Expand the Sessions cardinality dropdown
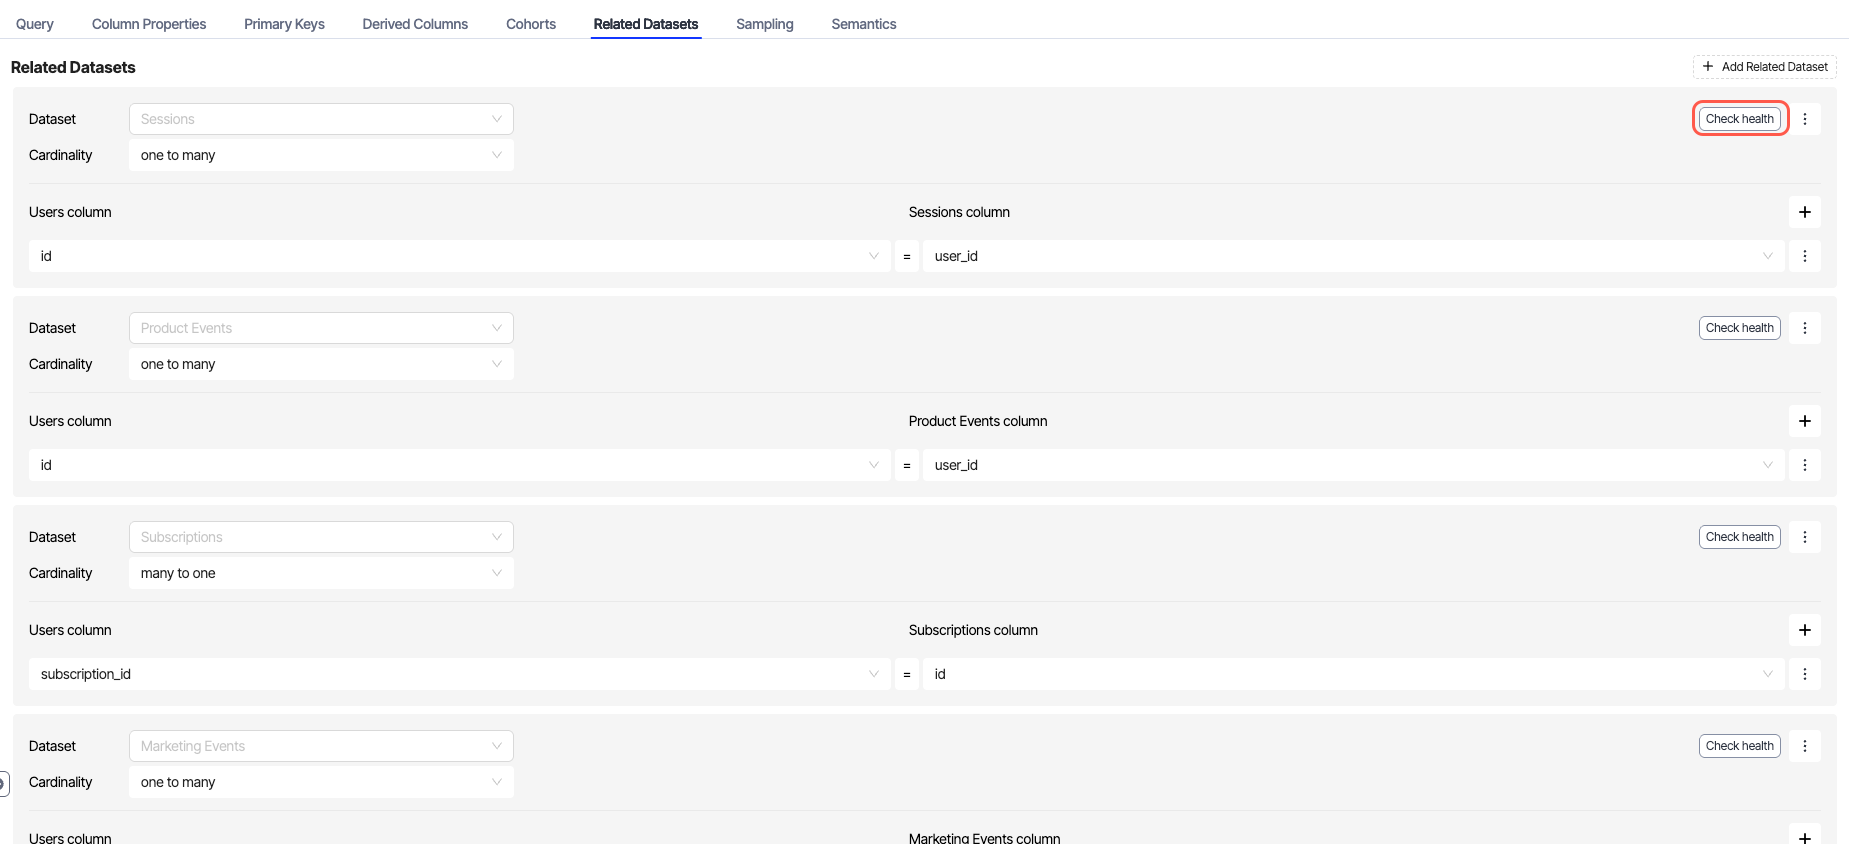 point(321,155)
